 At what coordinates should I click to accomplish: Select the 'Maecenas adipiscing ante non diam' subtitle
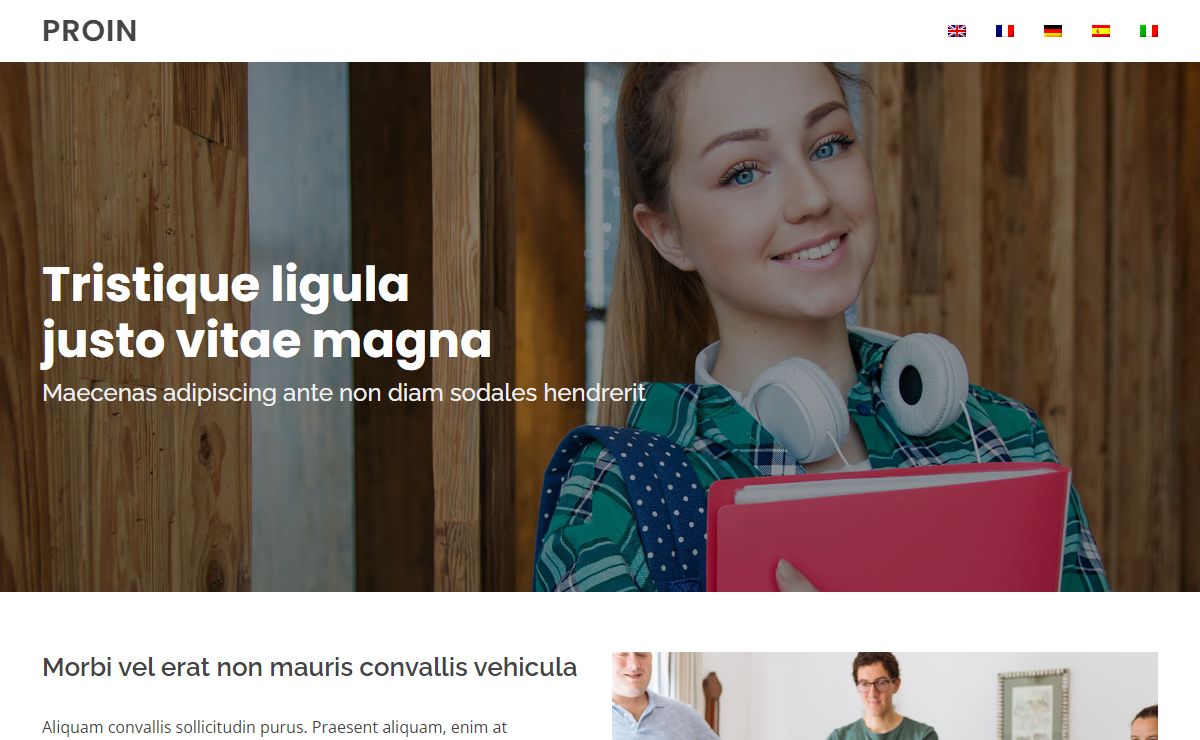point(344,392)
